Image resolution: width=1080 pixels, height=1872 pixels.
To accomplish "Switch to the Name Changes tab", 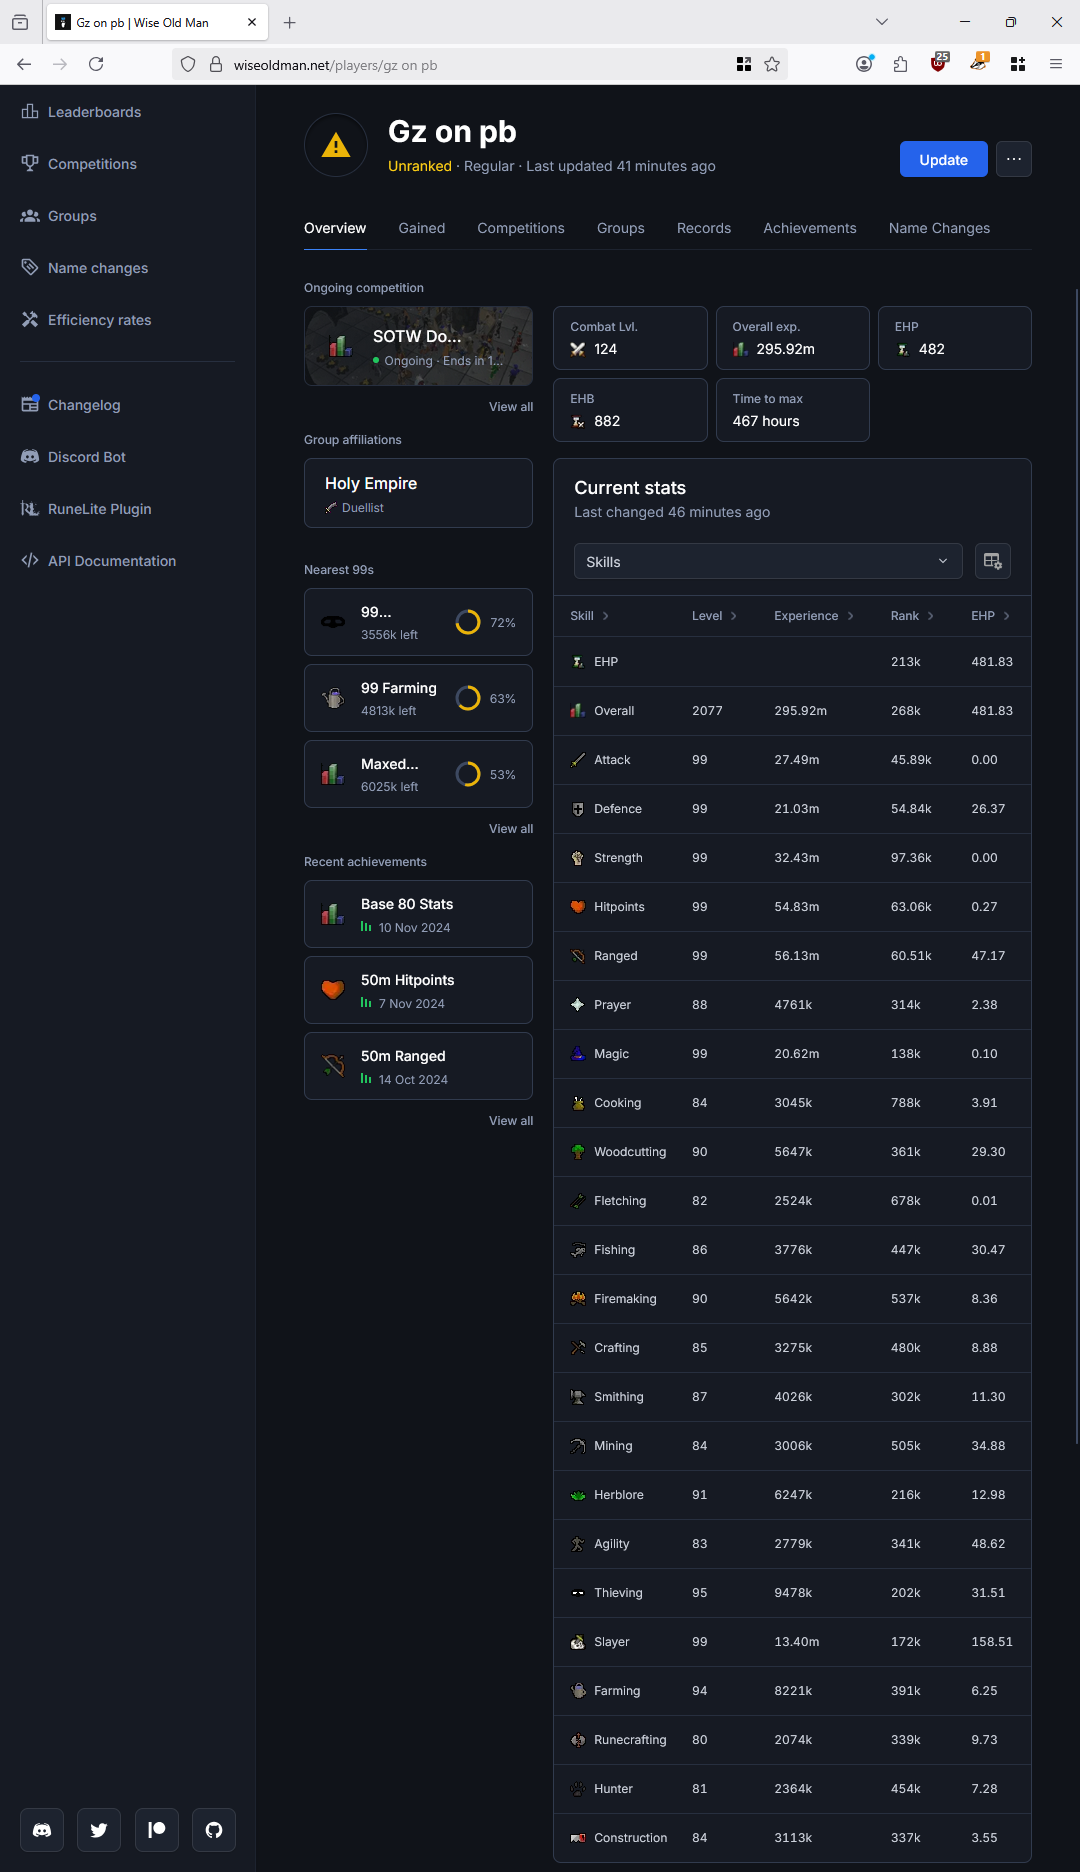I will 939,228.
